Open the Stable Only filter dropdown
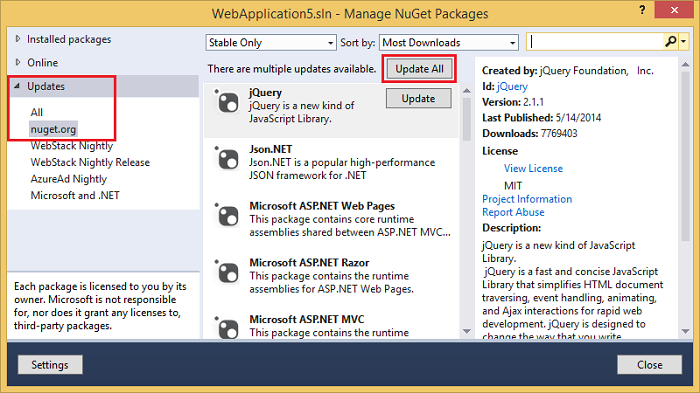 (x=271, y=42)
